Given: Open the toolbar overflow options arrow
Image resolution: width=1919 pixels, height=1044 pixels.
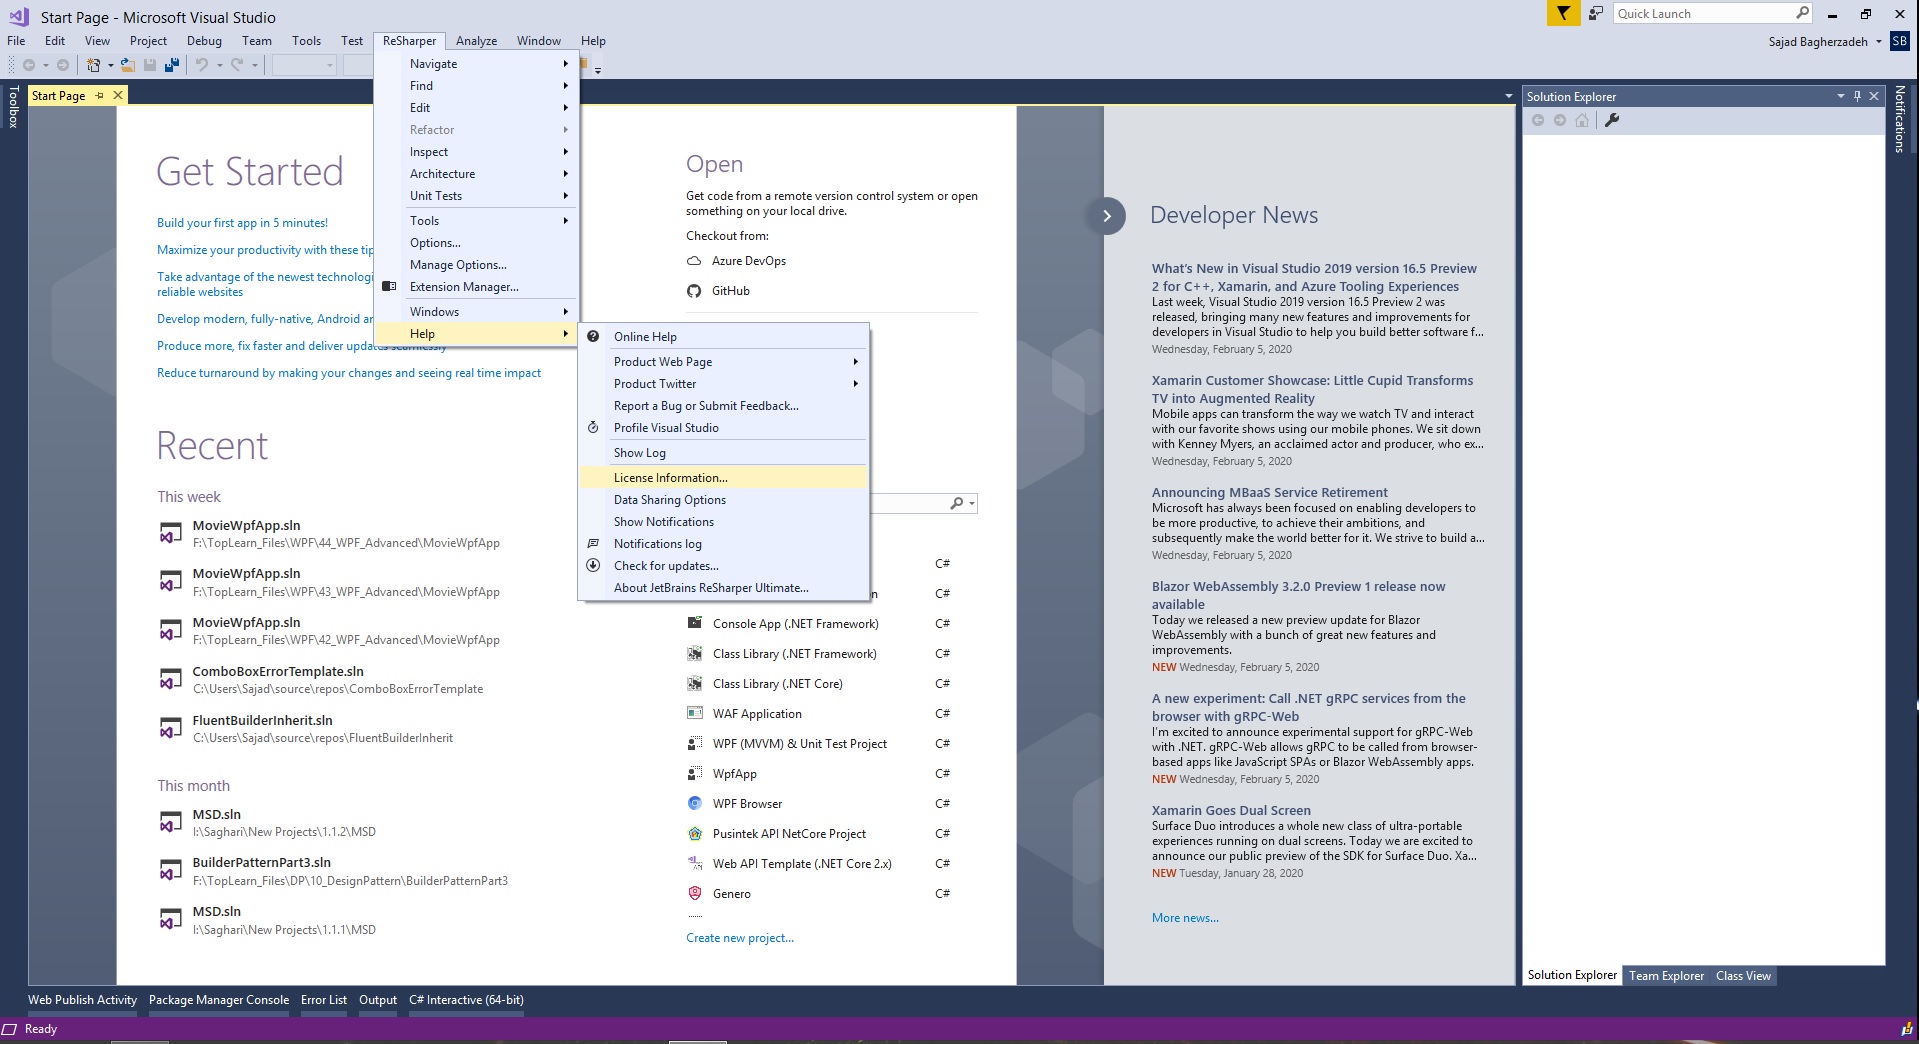Looking at the screenshot, I should [598, 70].
